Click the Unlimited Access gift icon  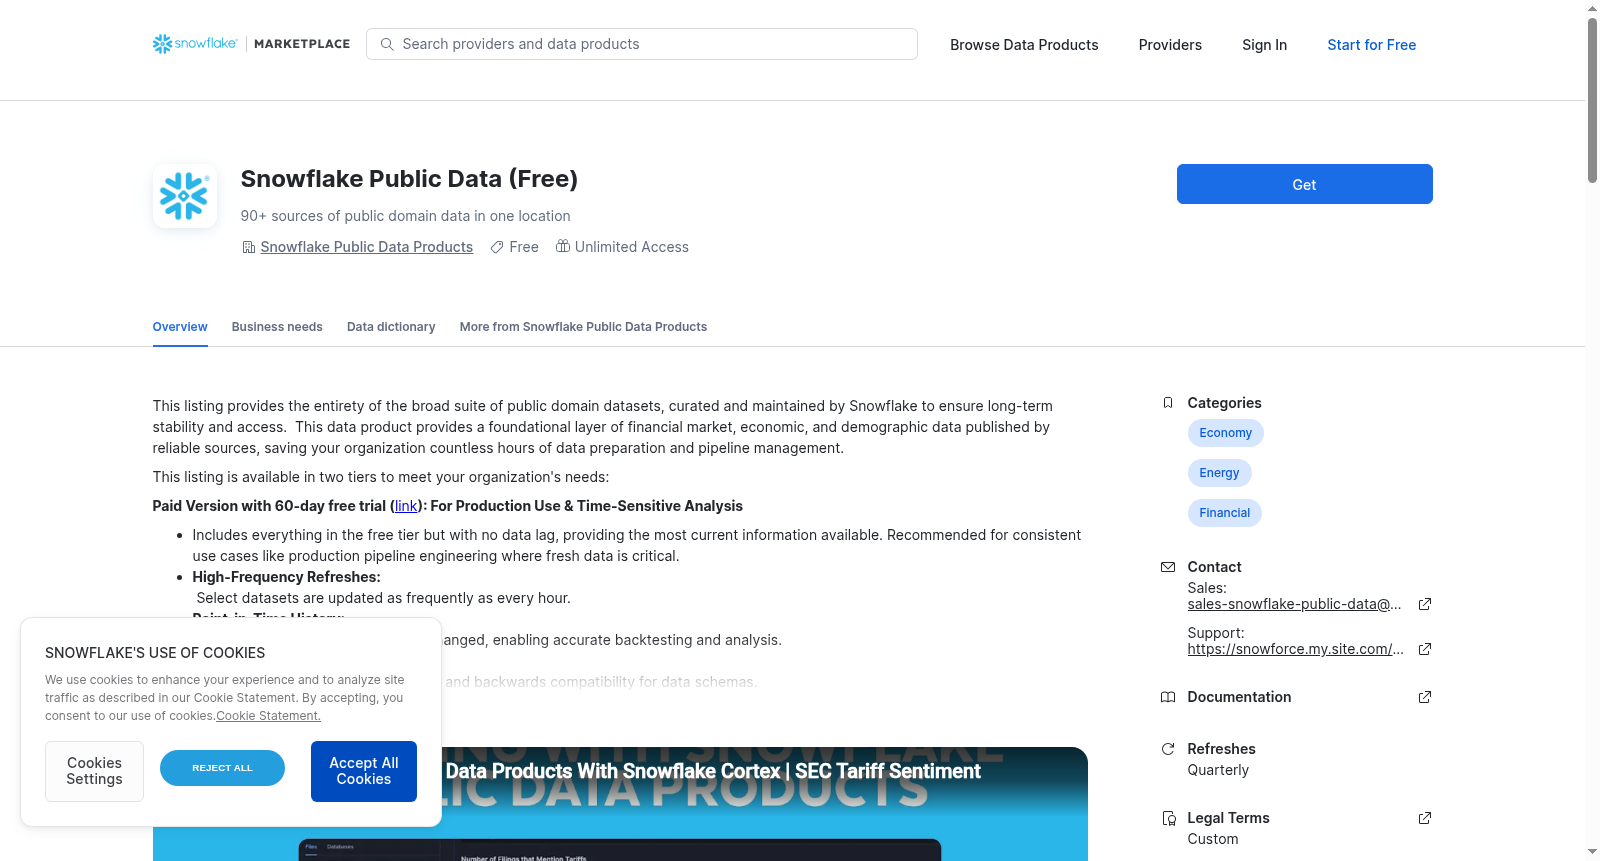click(563, 246)
